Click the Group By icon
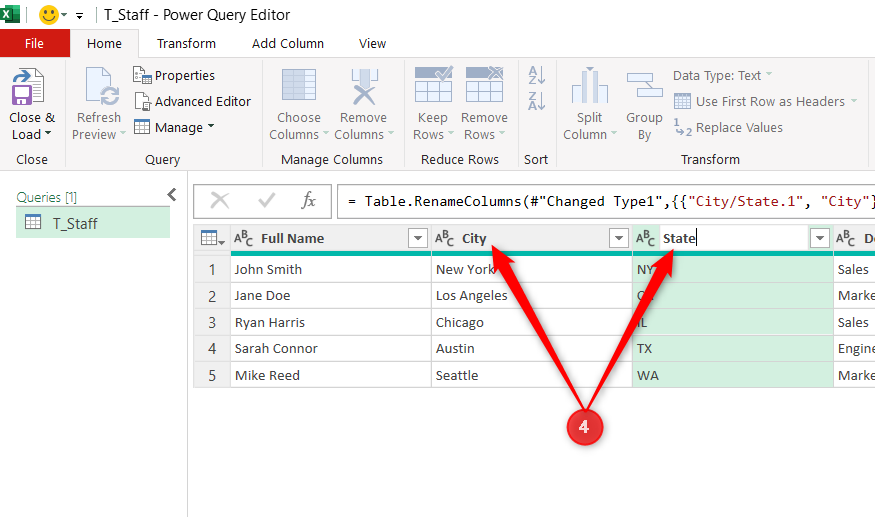The image size is (875, 517). [x=645, y=85]
